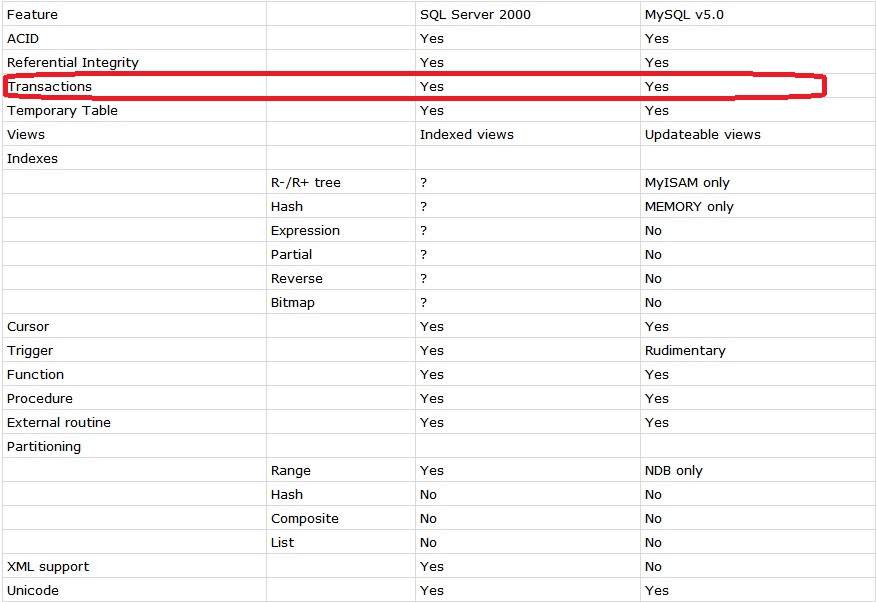The width and height of the screenshot is (876, 602).
Task: Click SQL Server "Yes" for Temporary Table
Action: [x=432, y=111]
